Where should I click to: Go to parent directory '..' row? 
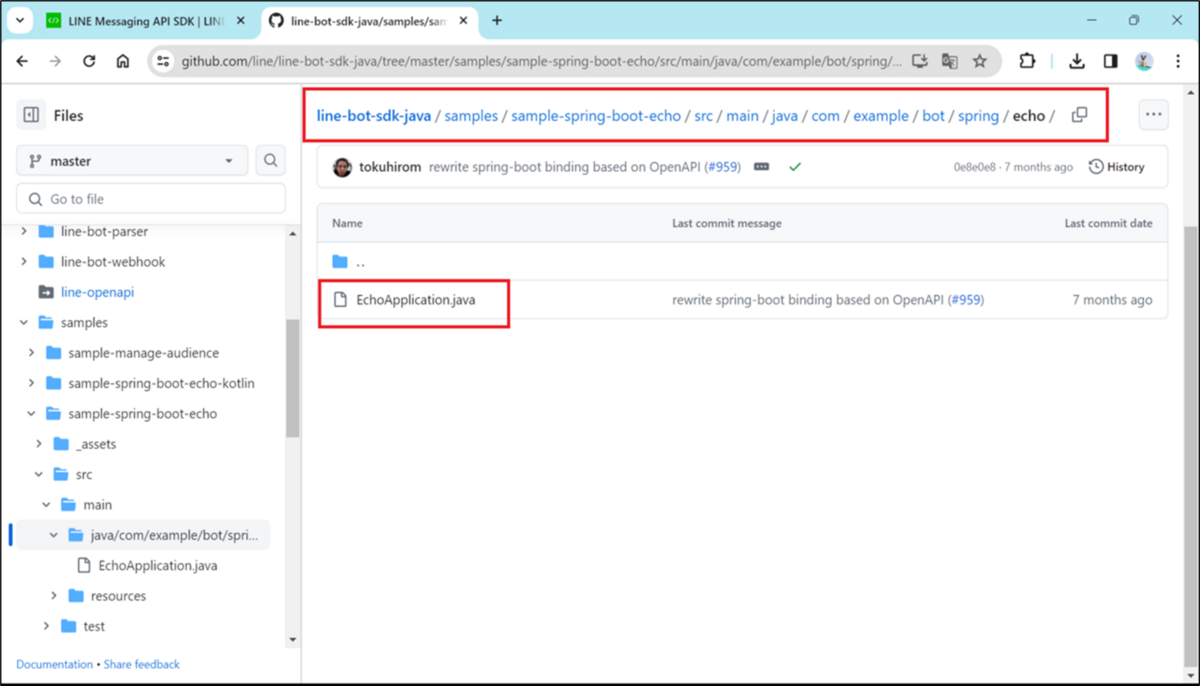742,262
